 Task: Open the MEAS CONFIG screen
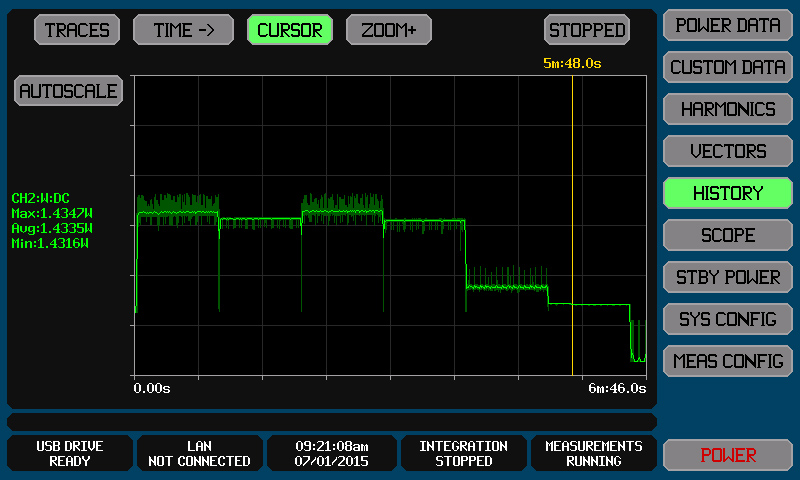coord(728,361)
